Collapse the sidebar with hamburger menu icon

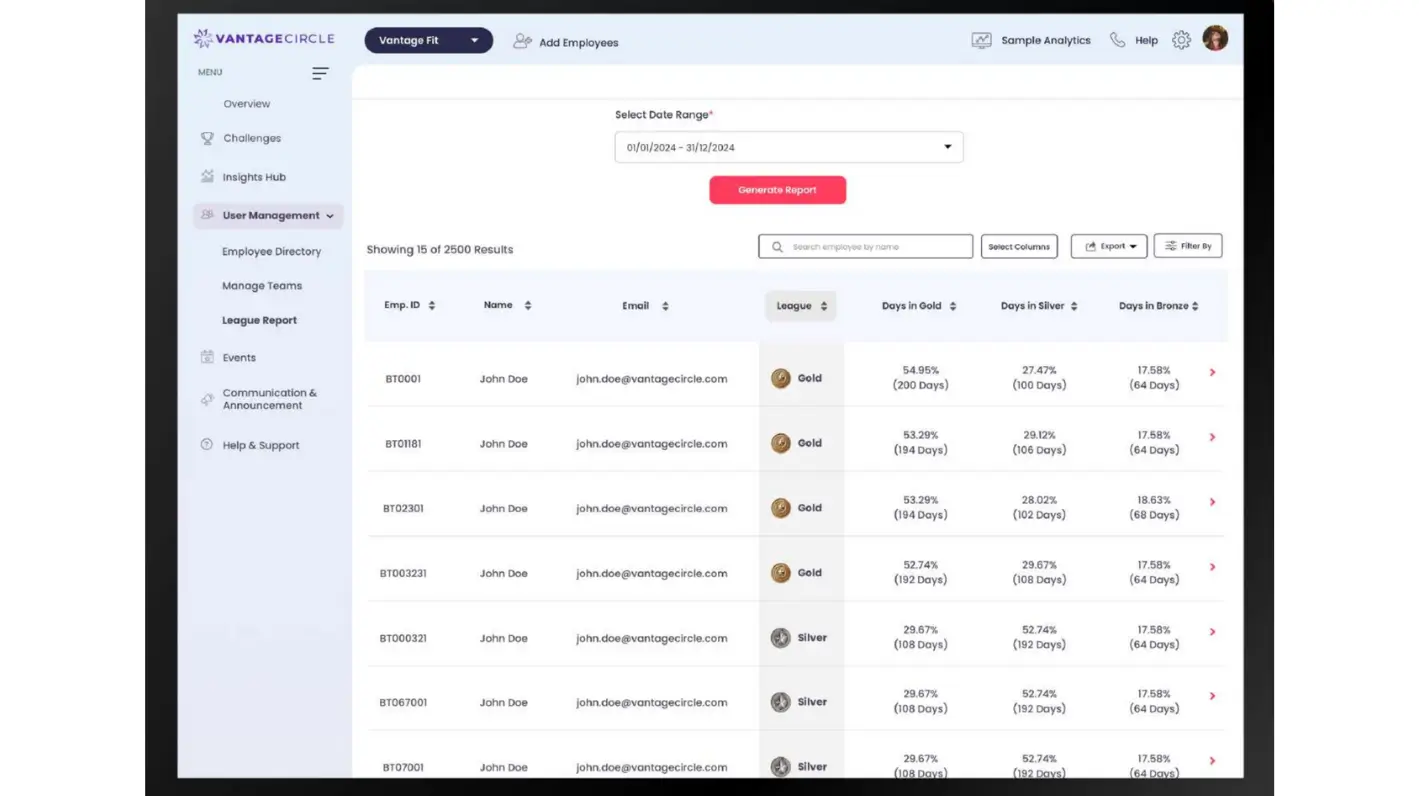tap(320, 73)
